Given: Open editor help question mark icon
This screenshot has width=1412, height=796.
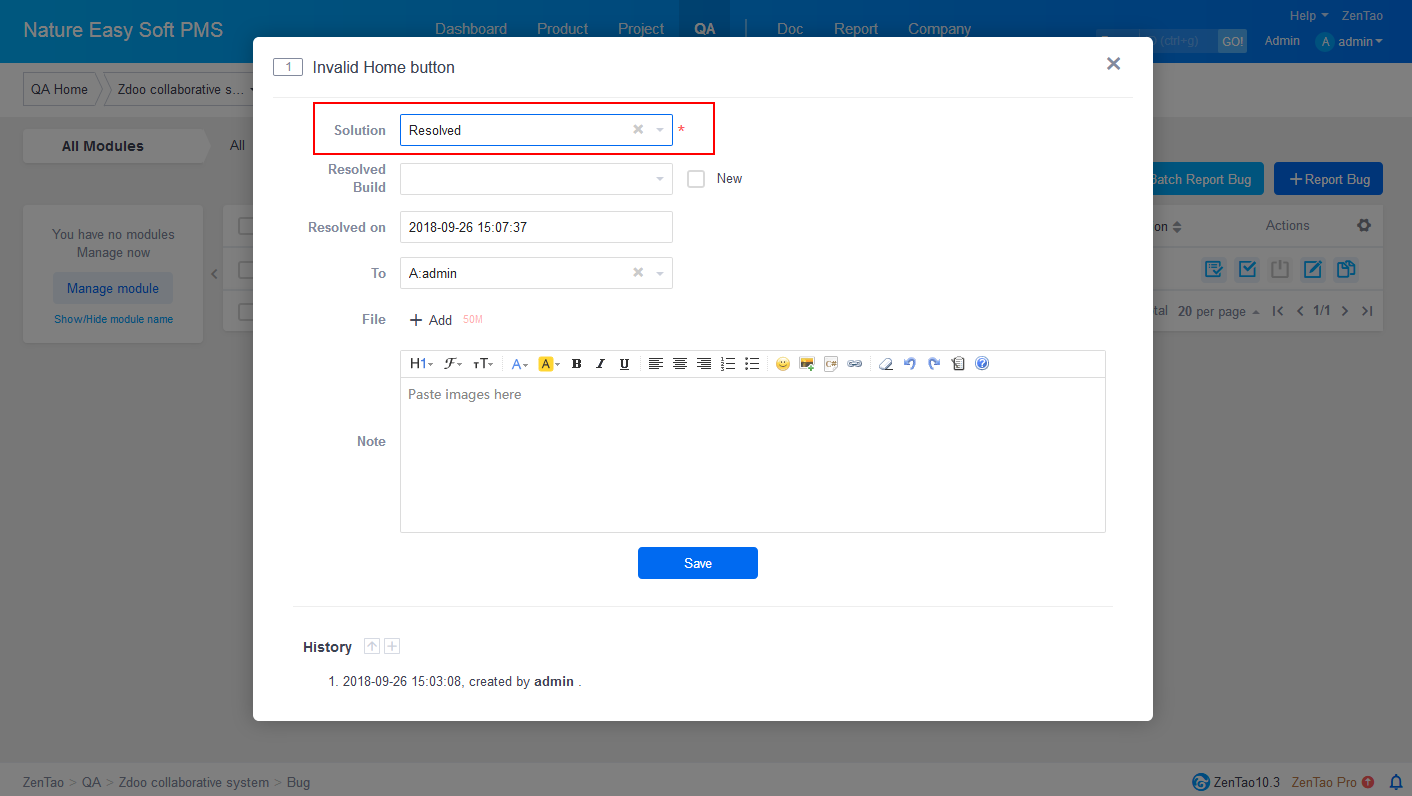Looking at the screenshot, I should point(982,364).
